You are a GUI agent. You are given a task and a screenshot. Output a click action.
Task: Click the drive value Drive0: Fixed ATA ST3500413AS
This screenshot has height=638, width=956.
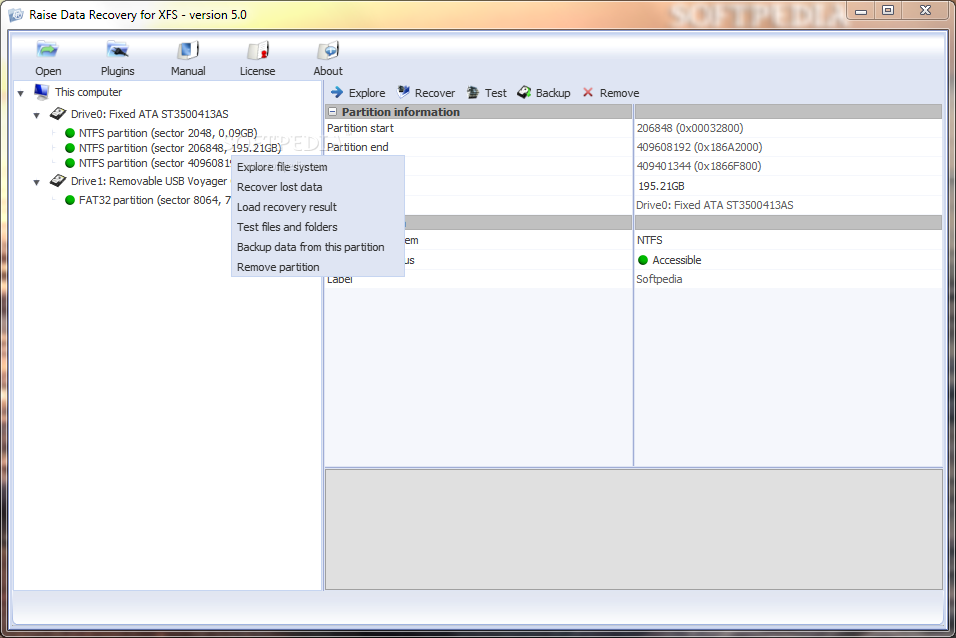pyautogui.click(x=715, y=205)
